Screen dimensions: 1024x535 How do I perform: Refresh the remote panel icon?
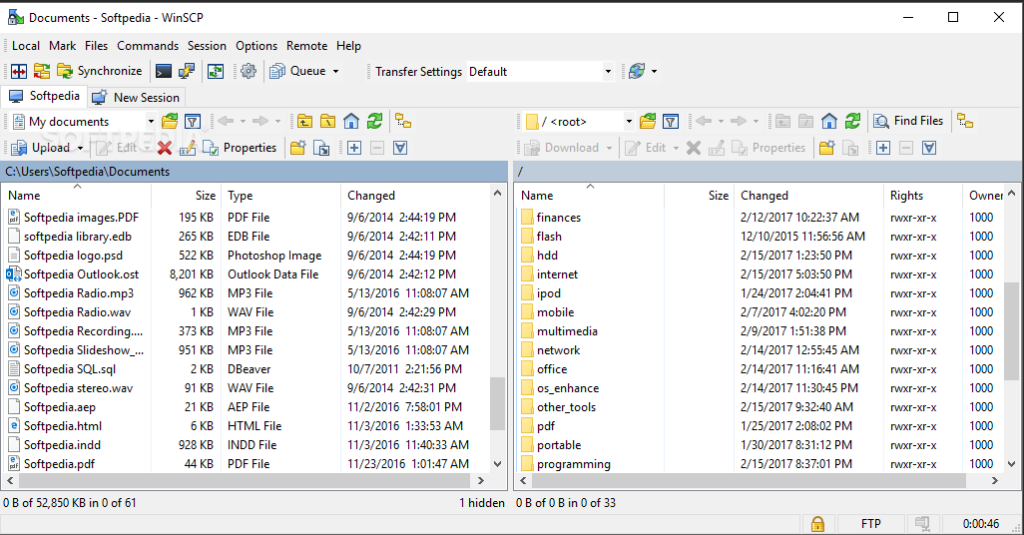[x=852, y=122]
